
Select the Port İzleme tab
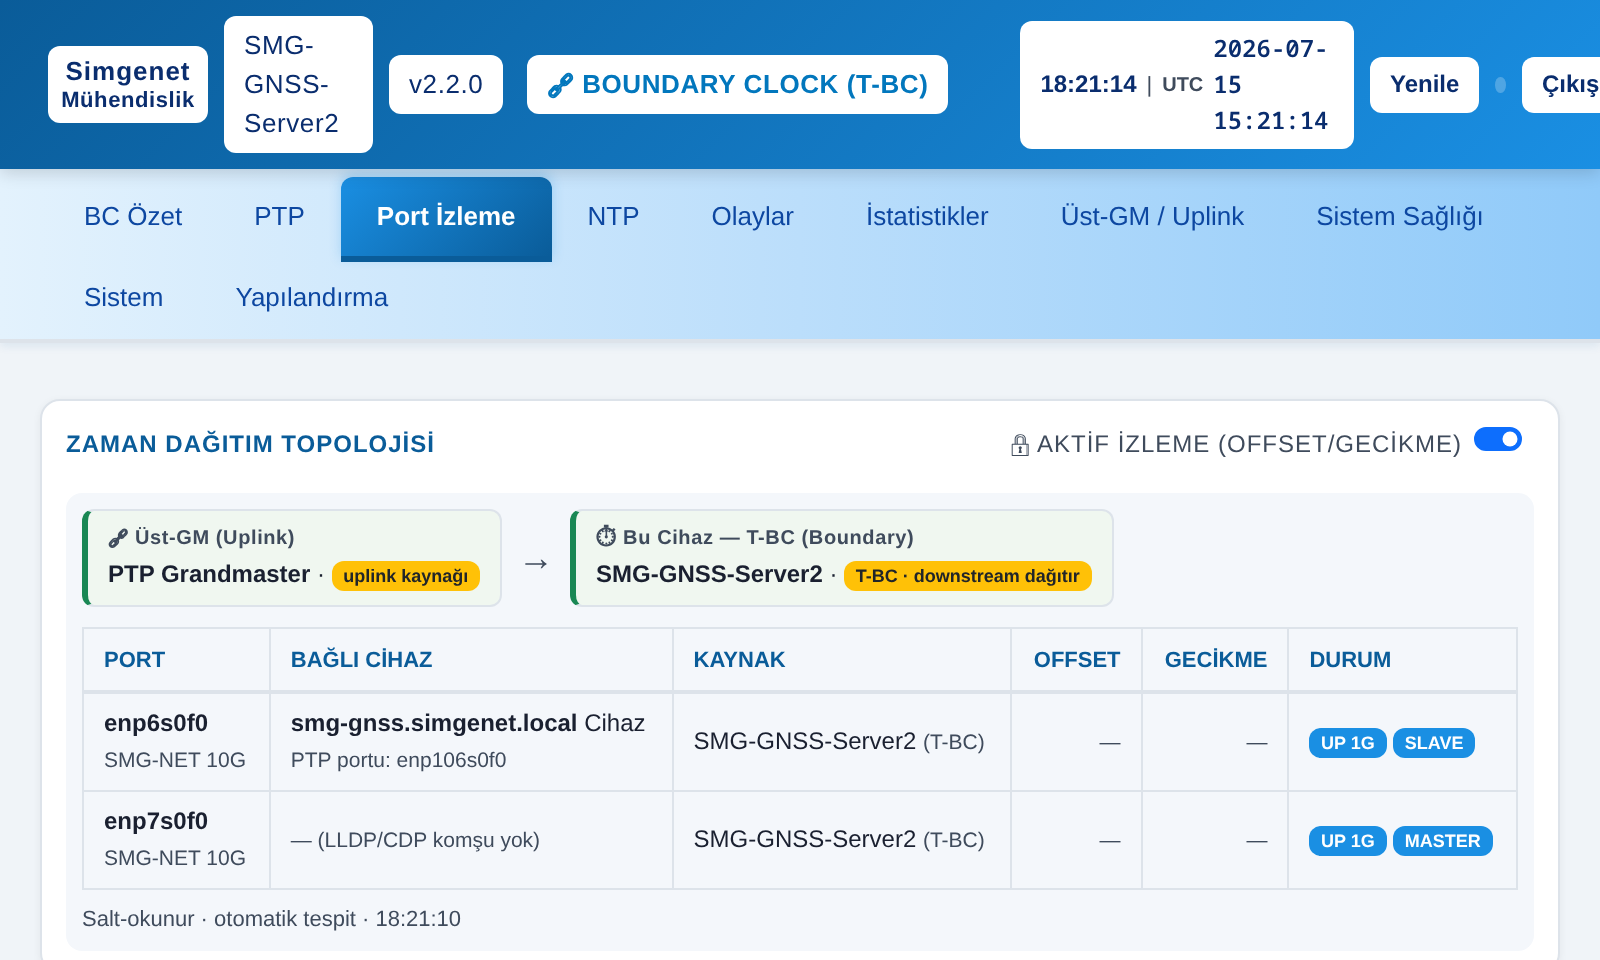[x=446, y=219]
